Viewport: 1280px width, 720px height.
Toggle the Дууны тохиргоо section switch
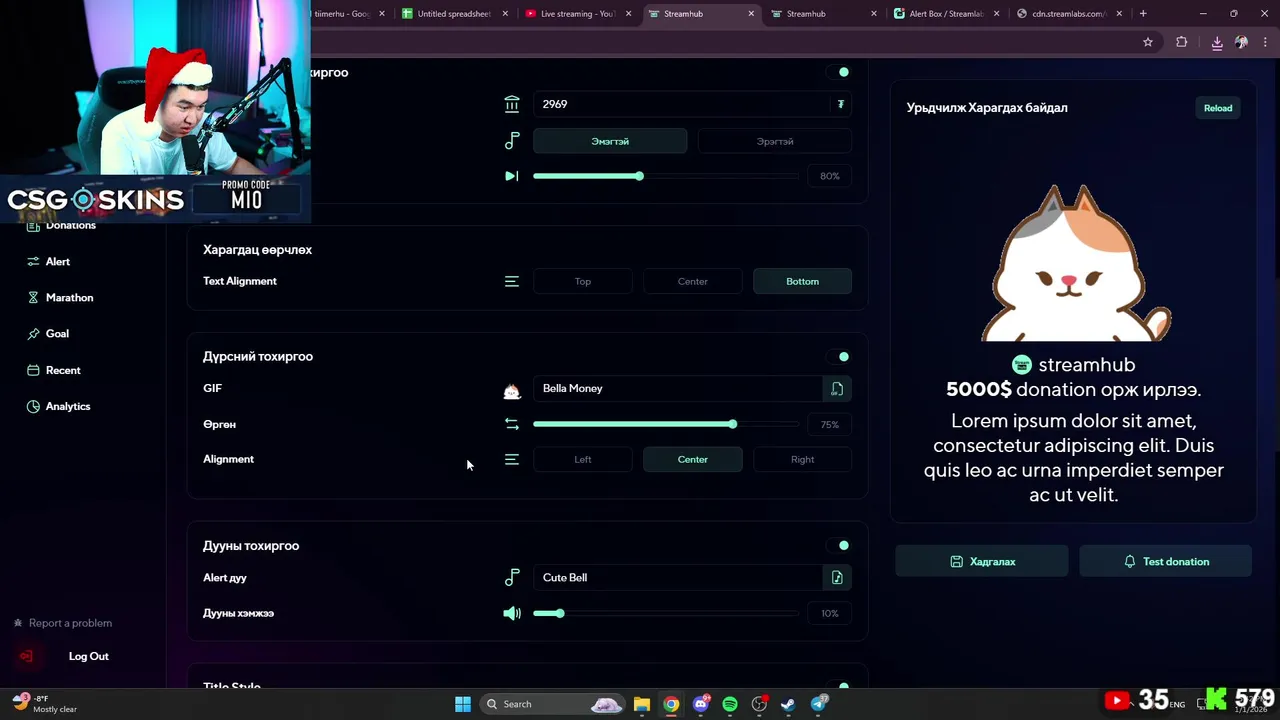(x=838, y=545)
